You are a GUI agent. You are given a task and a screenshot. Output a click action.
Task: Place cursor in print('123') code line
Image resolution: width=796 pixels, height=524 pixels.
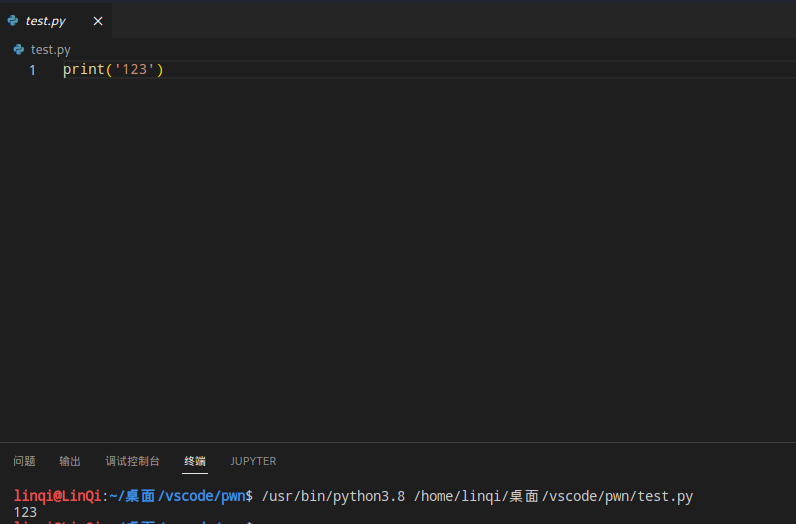click(x=113, y=69)
